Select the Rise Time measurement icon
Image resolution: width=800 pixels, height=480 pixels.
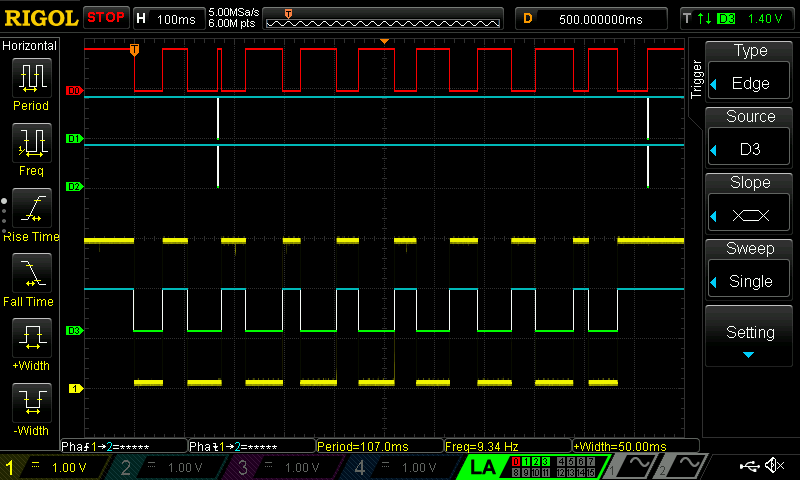pyautogui.click(x=32, y=208)
